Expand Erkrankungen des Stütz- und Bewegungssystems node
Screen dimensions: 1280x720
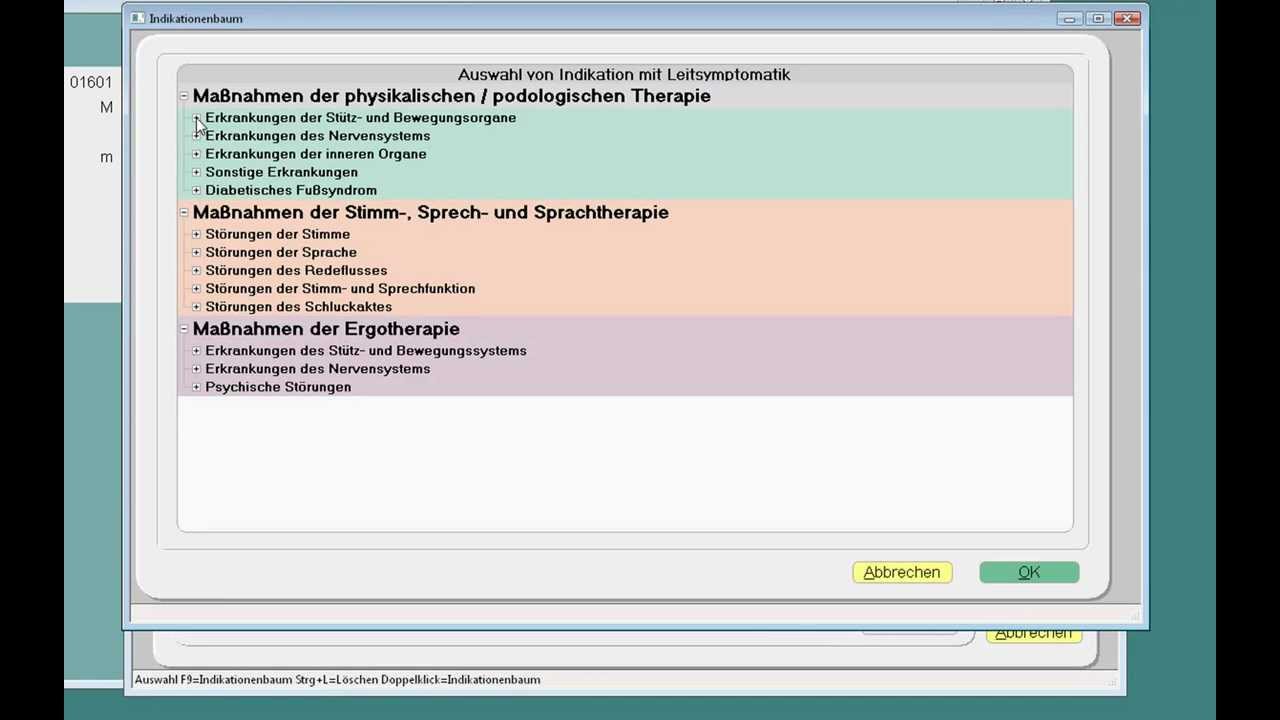click(196, 350)
